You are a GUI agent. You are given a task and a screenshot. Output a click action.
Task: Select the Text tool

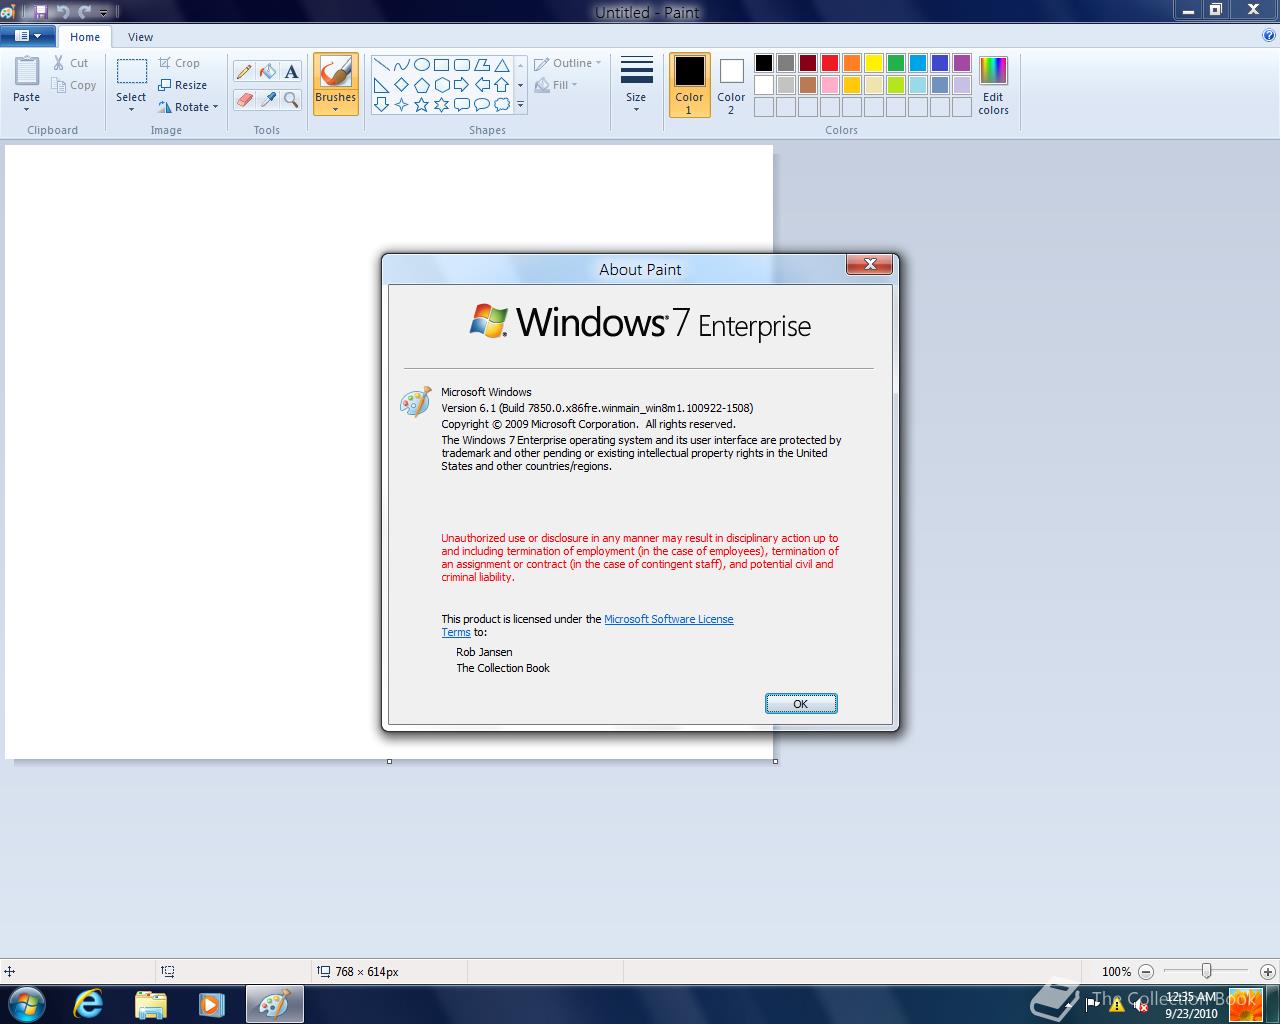point(291,72)
